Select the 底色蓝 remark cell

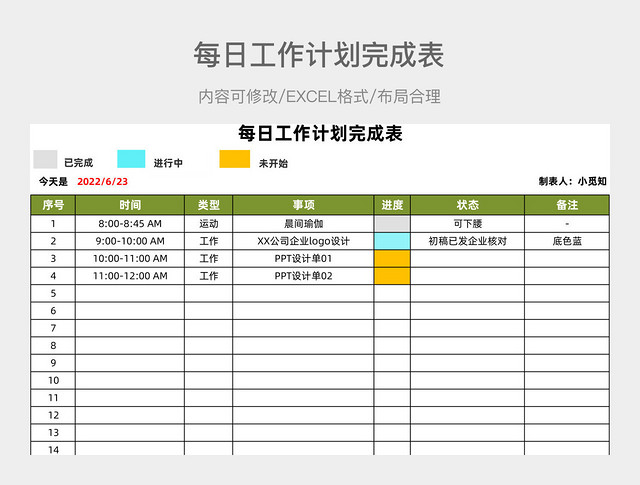pos(567,241)
